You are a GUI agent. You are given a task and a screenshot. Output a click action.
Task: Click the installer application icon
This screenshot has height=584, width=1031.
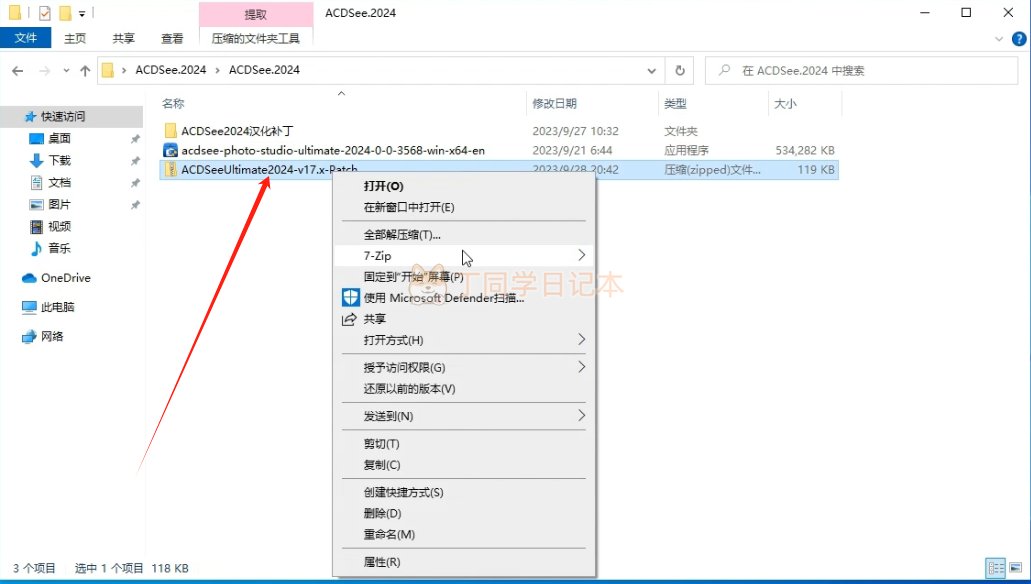pos(170,150)
